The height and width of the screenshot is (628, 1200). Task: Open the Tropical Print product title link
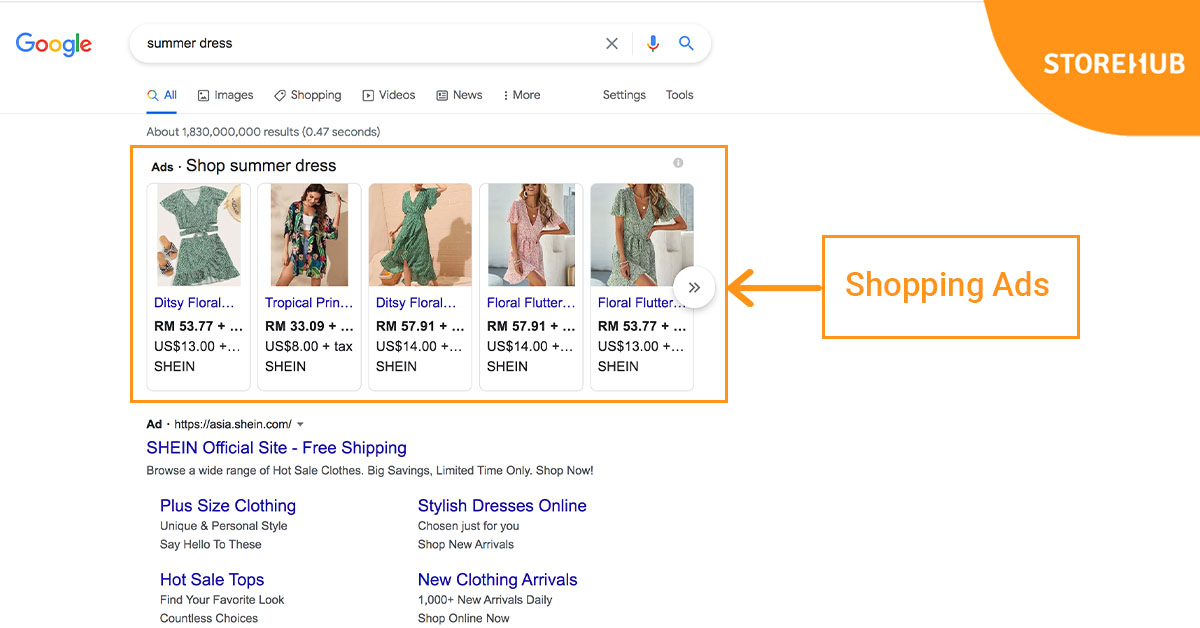click(x=309, y=303)
